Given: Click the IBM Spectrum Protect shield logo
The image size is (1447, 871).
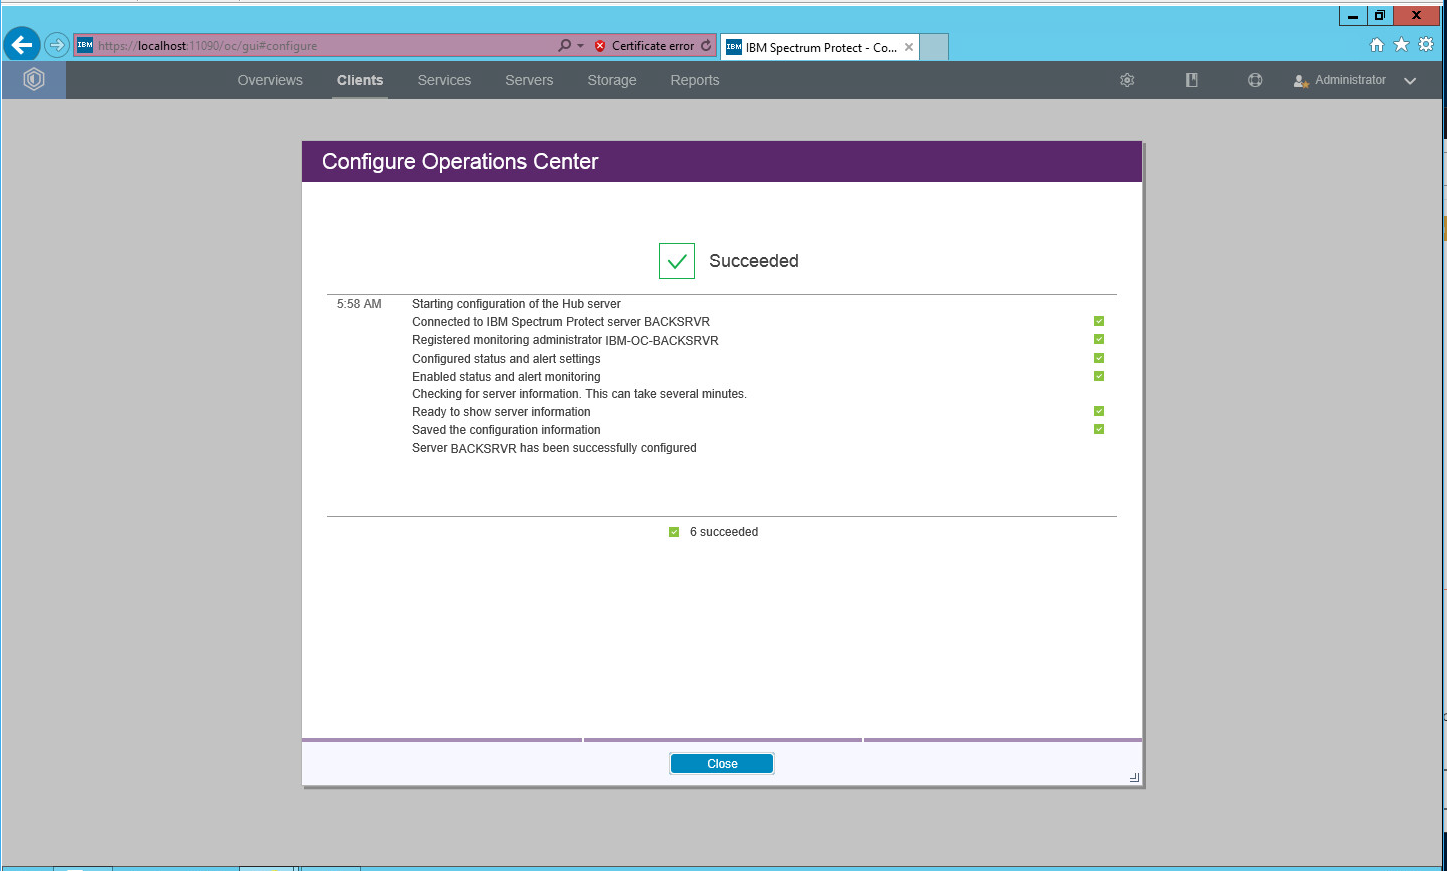Looking at the screenshot, I should point(34,80).
